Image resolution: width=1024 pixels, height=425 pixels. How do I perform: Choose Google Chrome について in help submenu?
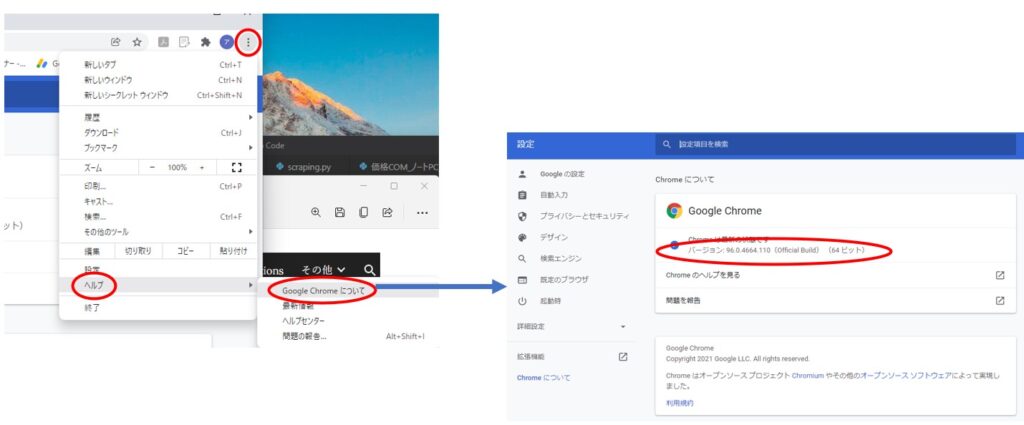tap(348, 291)
